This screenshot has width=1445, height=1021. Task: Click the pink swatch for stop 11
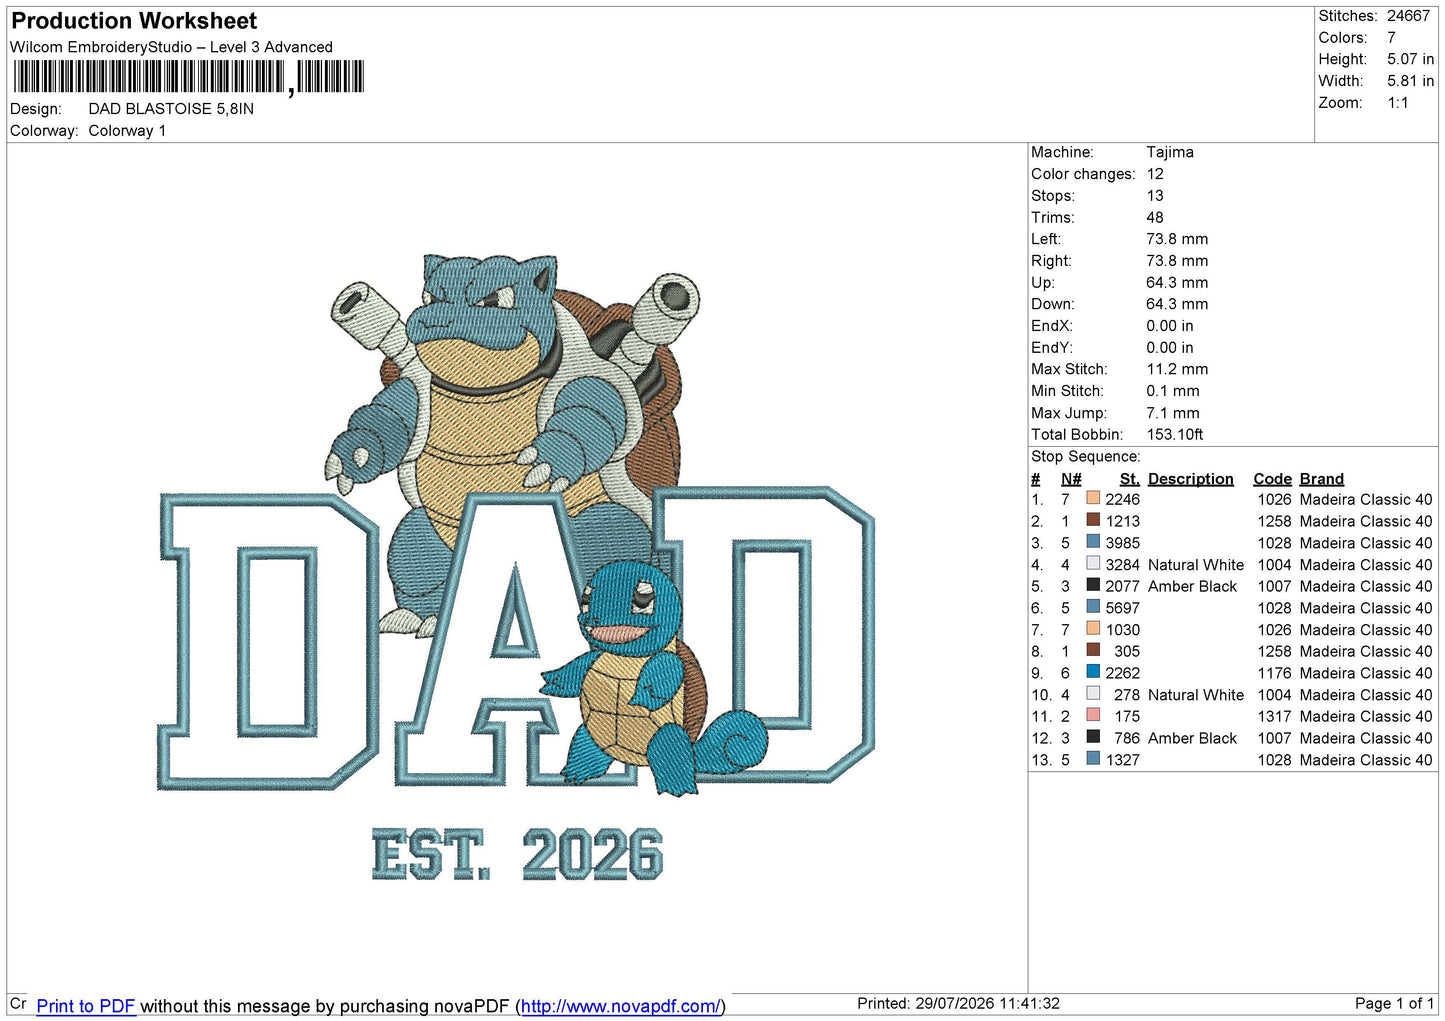[1093, 715]
